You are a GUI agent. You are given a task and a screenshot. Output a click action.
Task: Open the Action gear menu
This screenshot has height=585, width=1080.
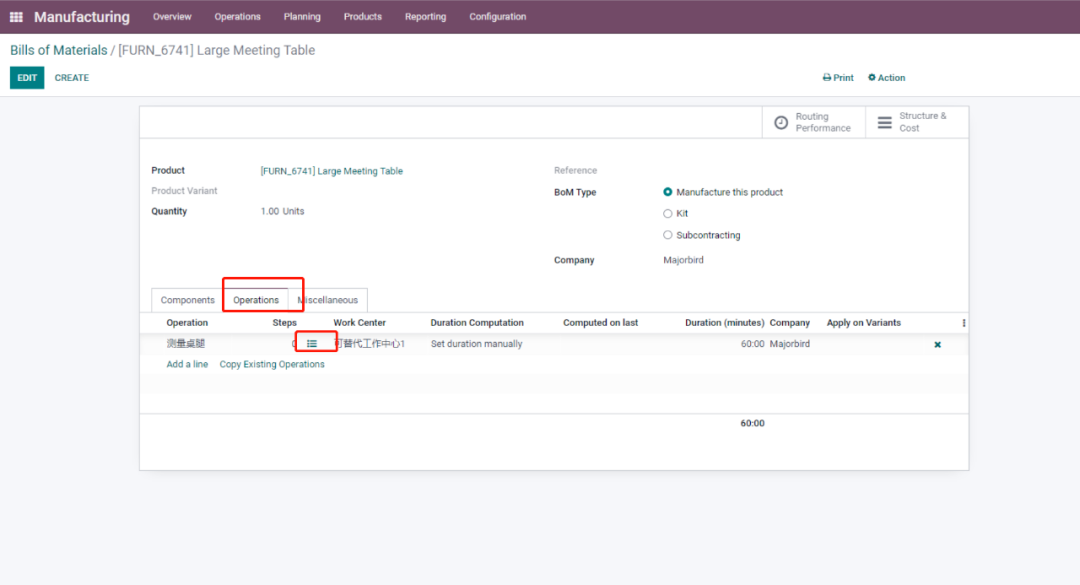point(886,78)
